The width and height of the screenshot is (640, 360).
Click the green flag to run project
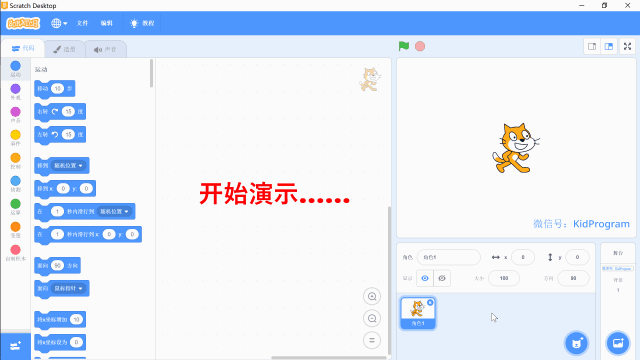pyautogui.click(x=404, y=46)
